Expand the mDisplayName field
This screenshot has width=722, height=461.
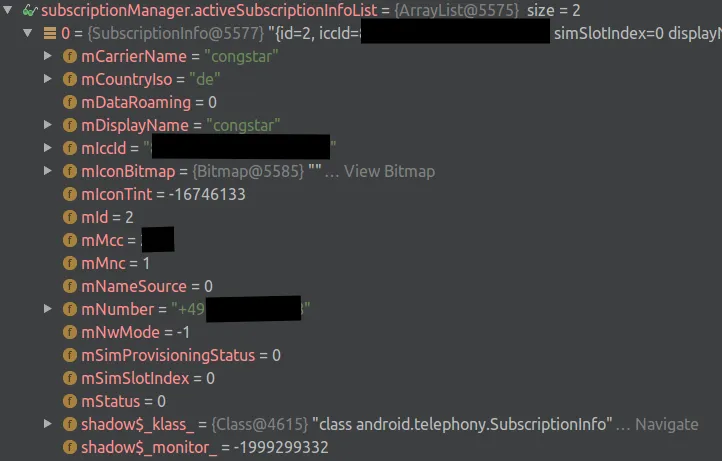pyautogui.click(x=47, y=125)
